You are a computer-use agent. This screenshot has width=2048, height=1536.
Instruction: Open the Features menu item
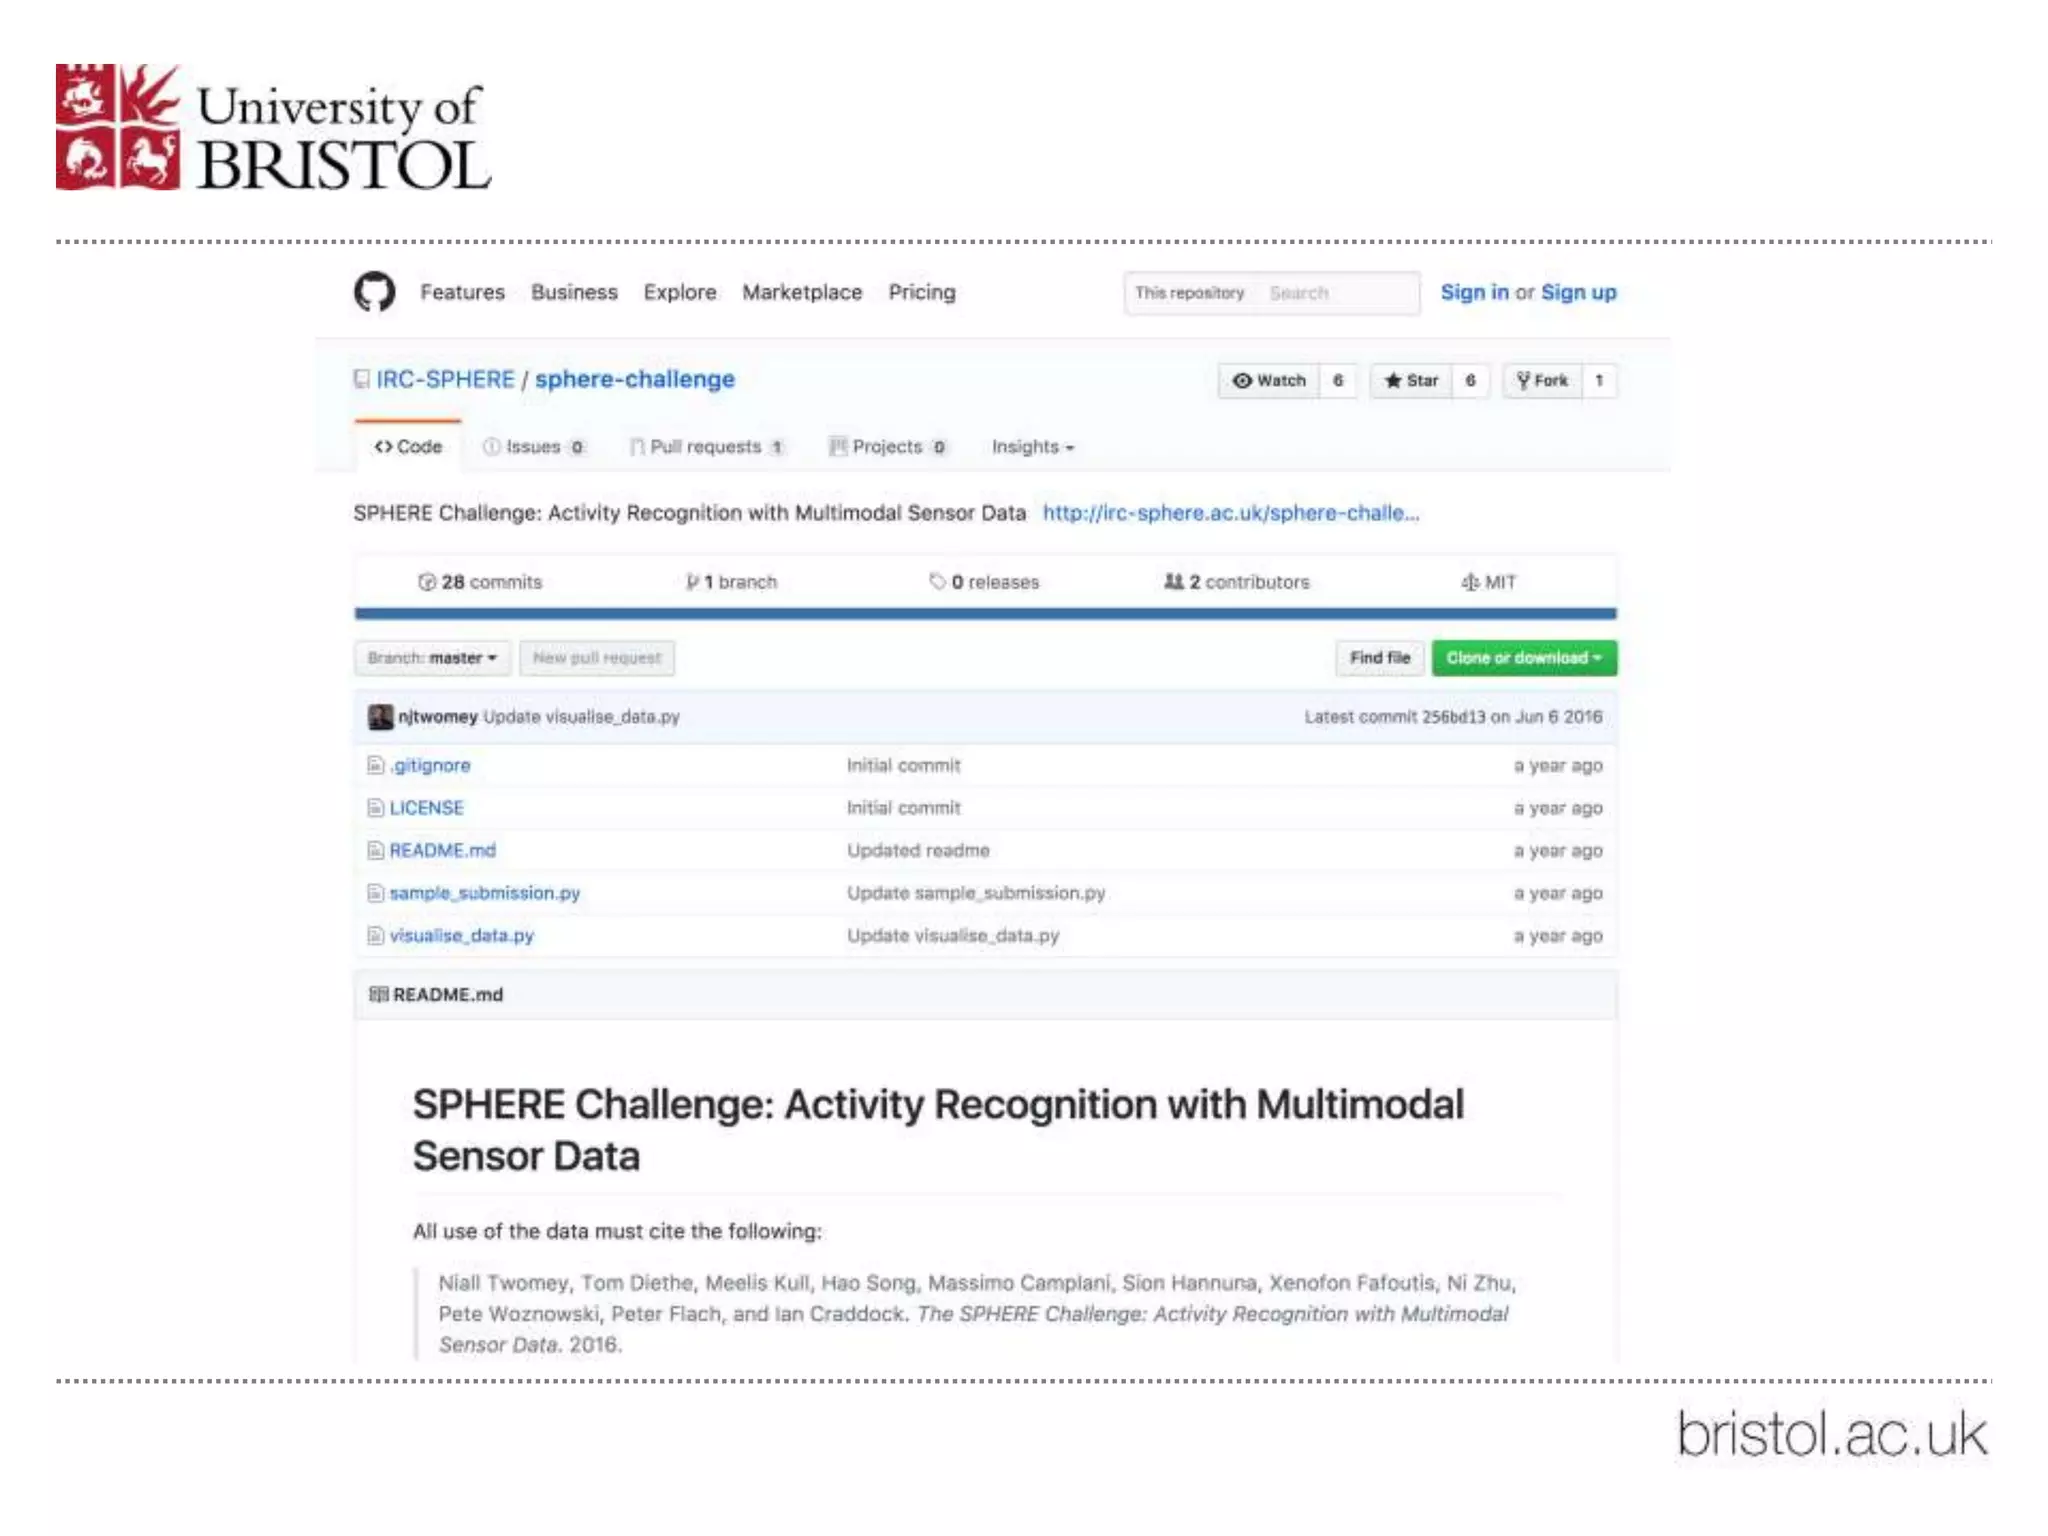click(462, 292)
